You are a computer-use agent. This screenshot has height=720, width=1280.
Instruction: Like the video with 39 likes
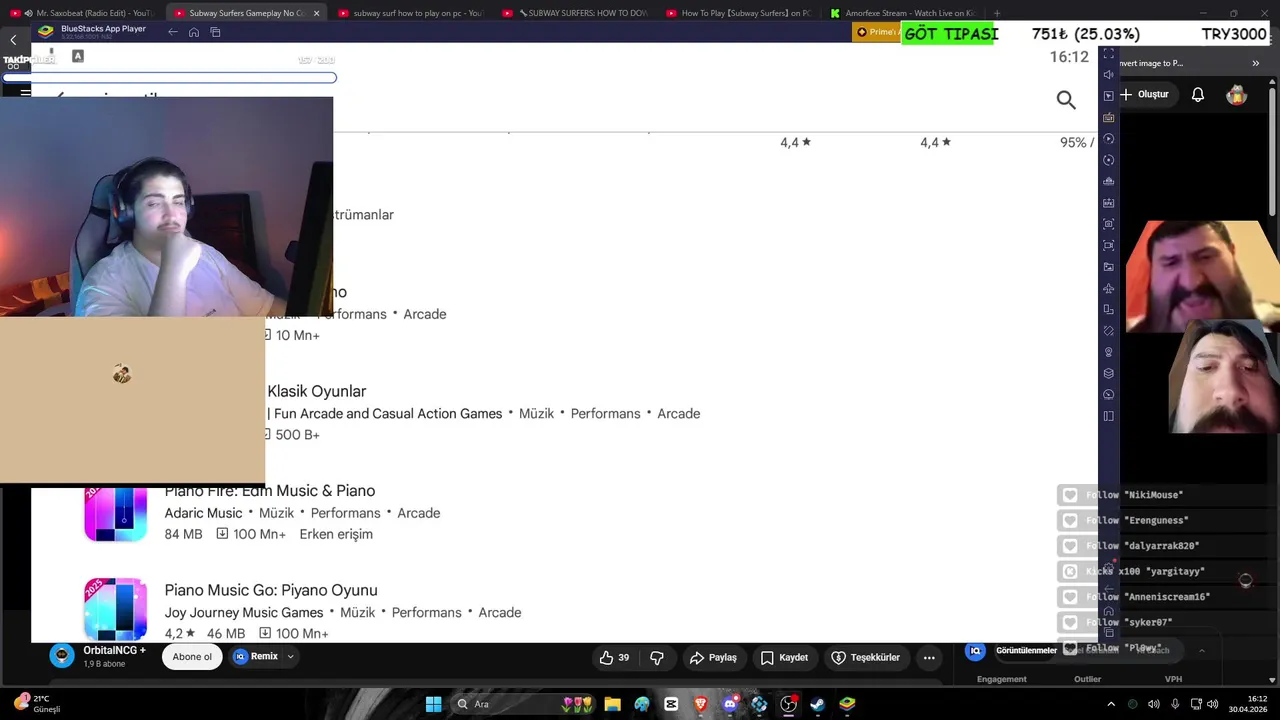(x=614, y=657)
